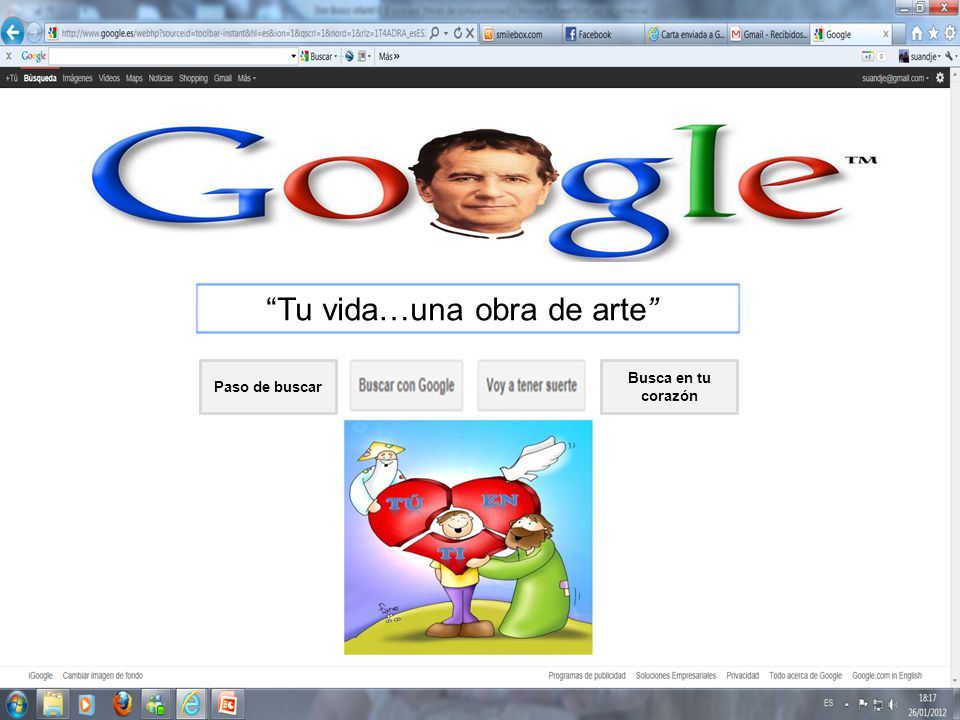This screenshot has width=960, height=720.
Task: Close the Google tab
Action: 885,35
